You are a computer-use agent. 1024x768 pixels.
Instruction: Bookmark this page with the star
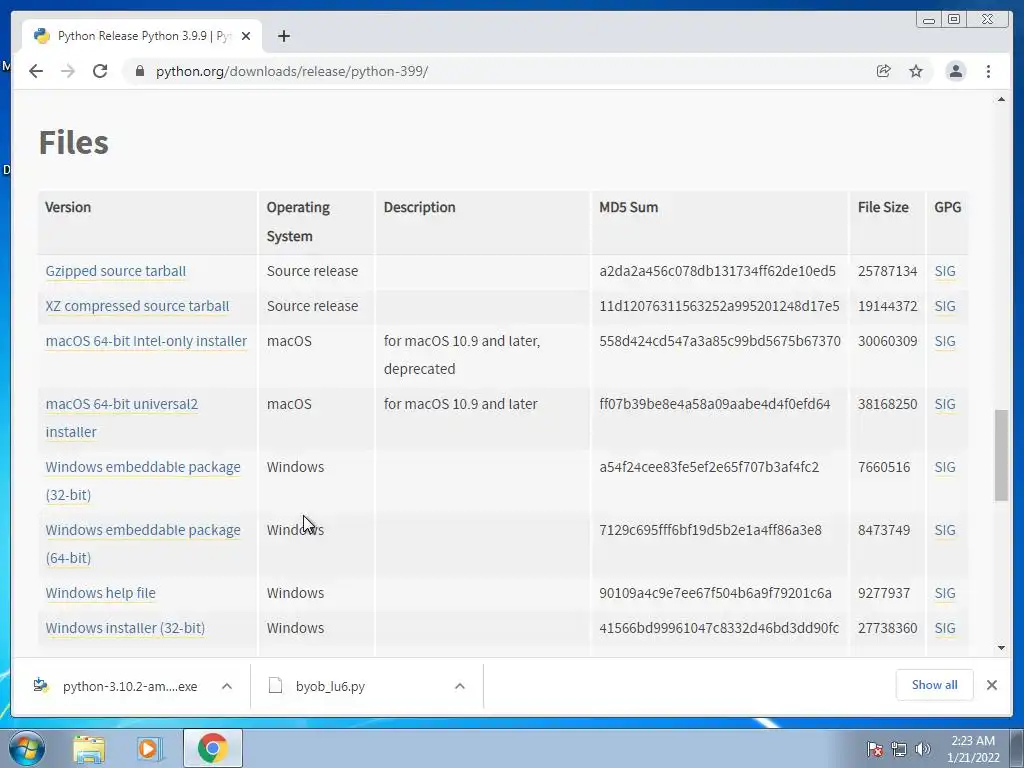tap(916, 71)
